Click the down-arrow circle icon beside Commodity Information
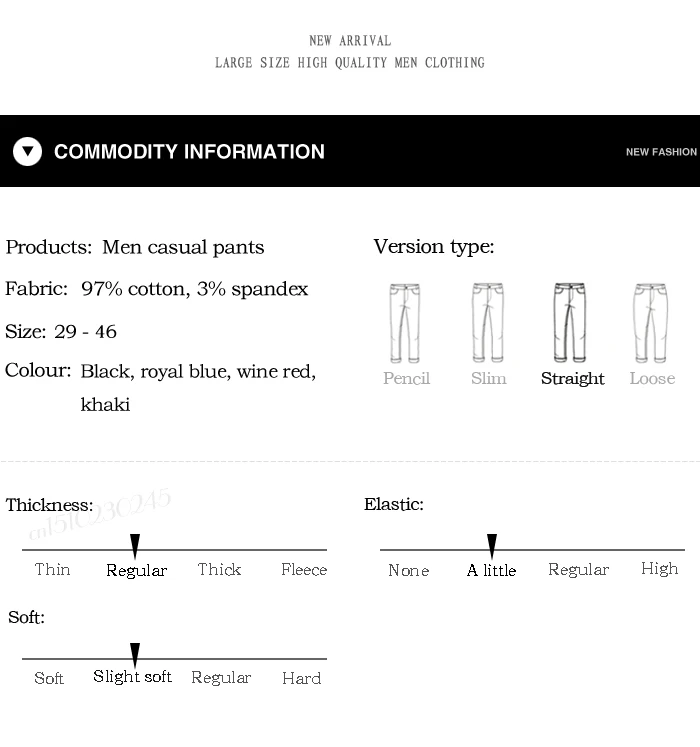Screen dimensions: 700x747 tap(28, 151)
